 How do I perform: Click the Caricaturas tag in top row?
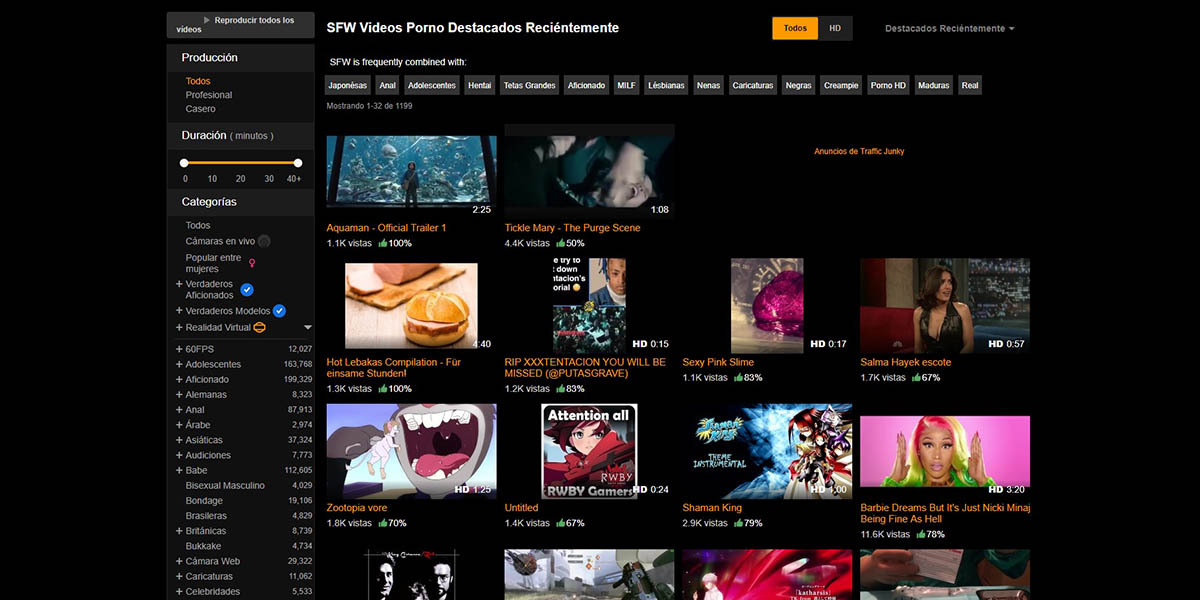(x=753, y=85)
